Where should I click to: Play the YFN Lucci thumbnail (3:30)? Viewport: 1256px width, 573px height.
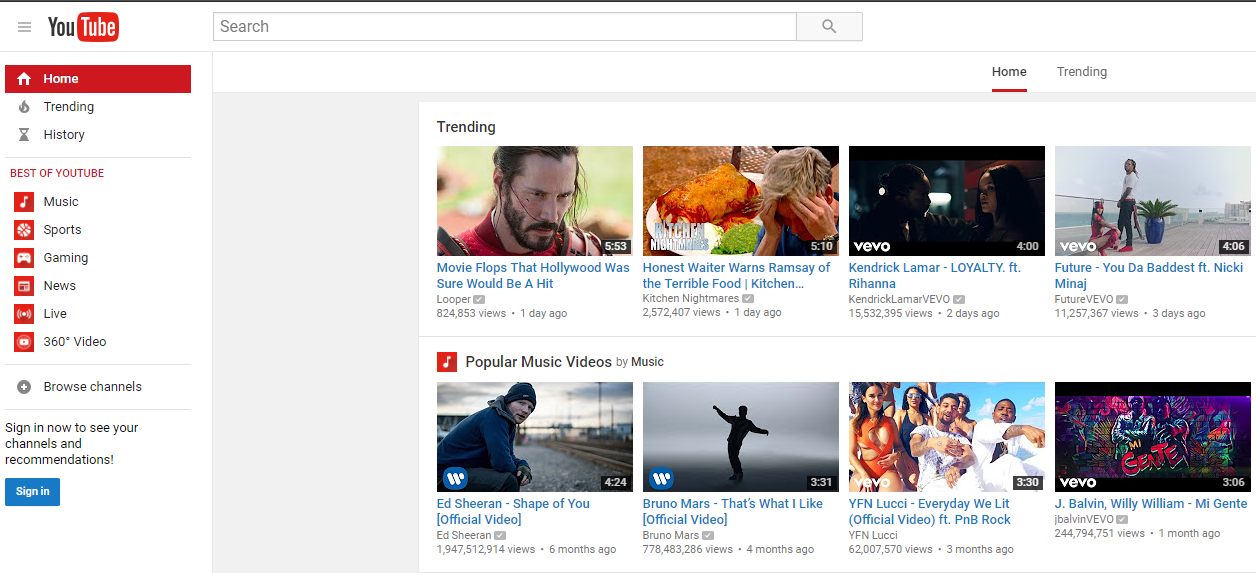947,437
